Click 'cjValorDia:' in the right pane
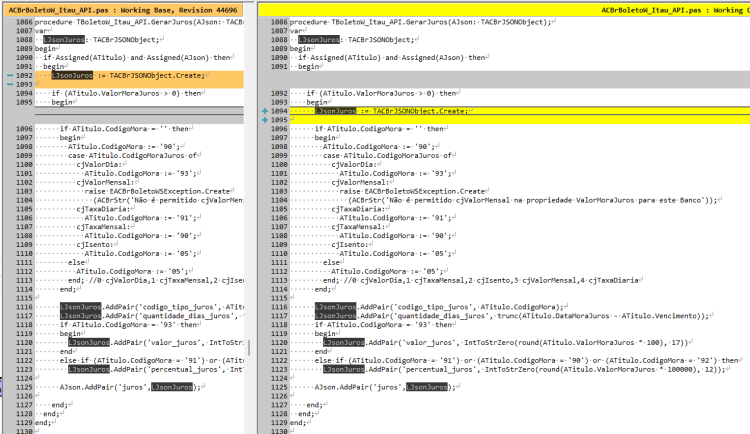 [354, 165]
